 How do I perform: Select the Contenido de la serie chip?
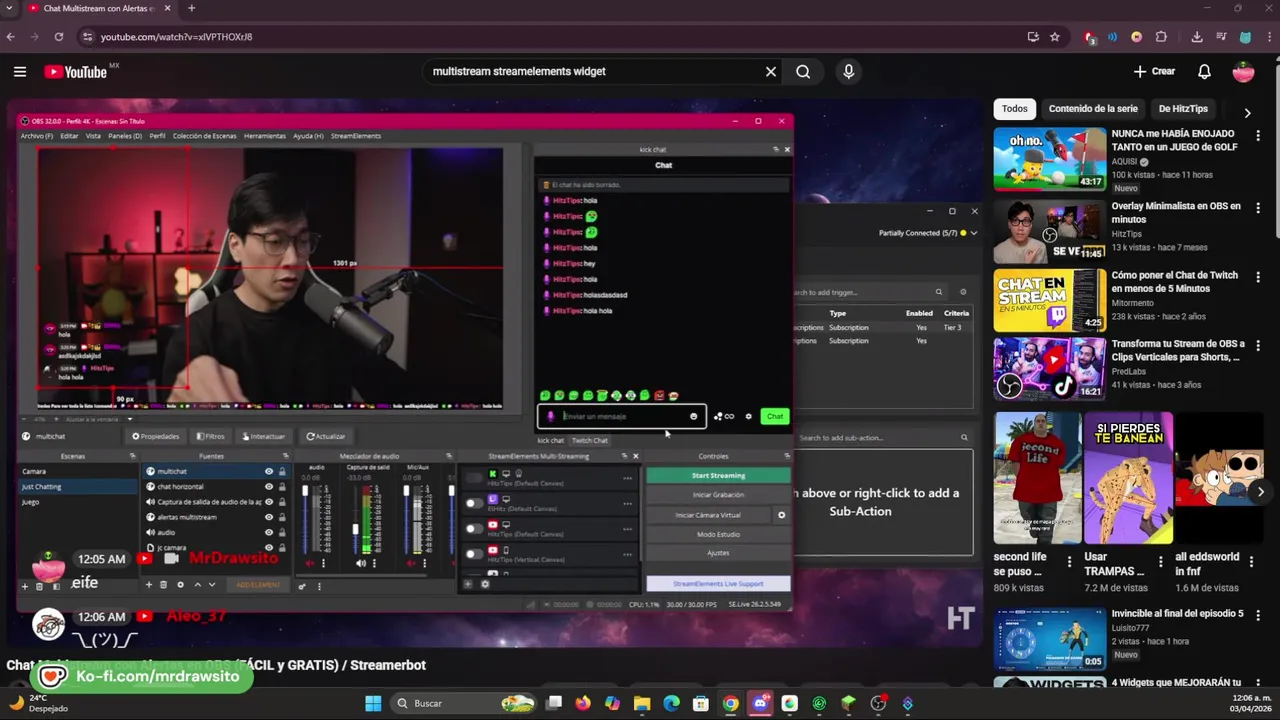pyautogui.click(x=1093, y=109)
